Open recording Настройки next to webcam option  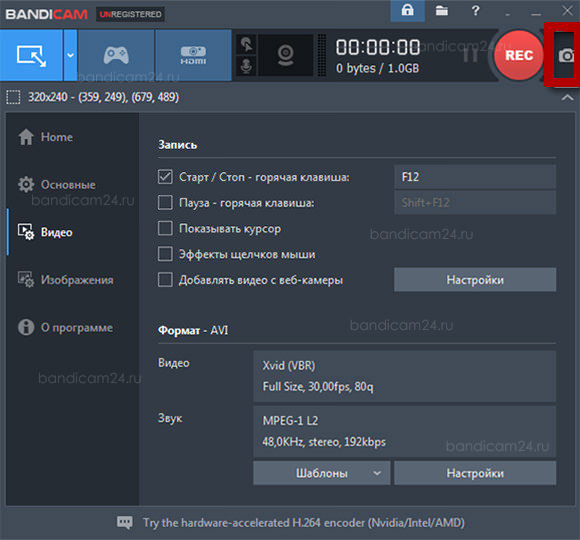[475, 280]
